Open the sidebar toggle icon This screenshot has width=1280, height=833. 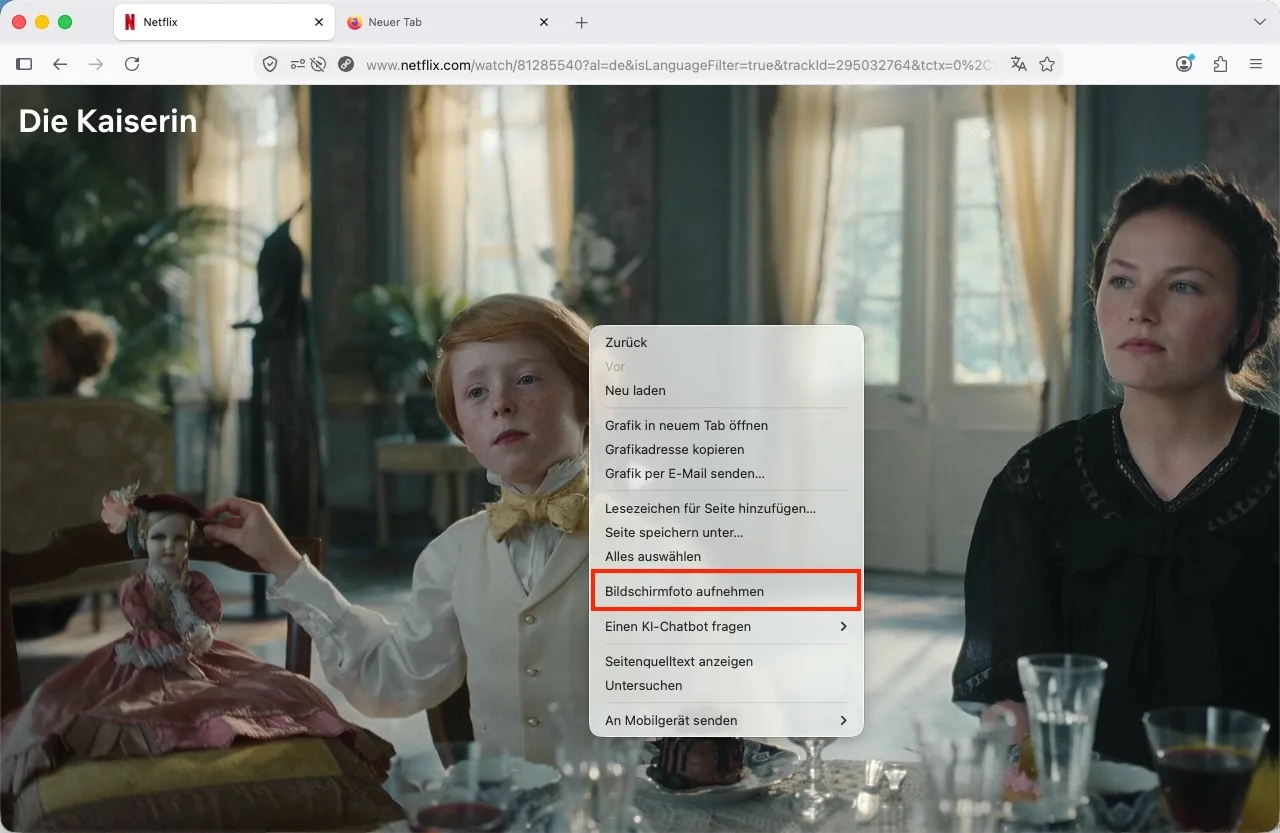[25, 64]
